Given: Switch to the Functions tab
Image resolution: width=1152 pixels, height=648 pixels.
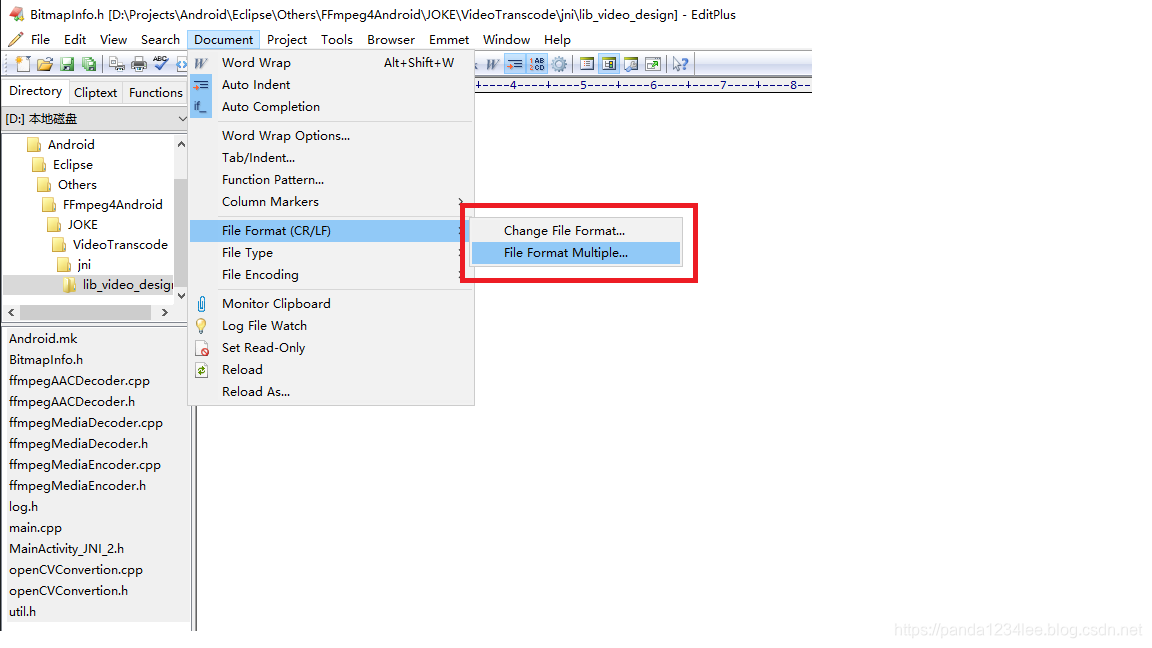Looking at the screenshot, I should (156, 93).
